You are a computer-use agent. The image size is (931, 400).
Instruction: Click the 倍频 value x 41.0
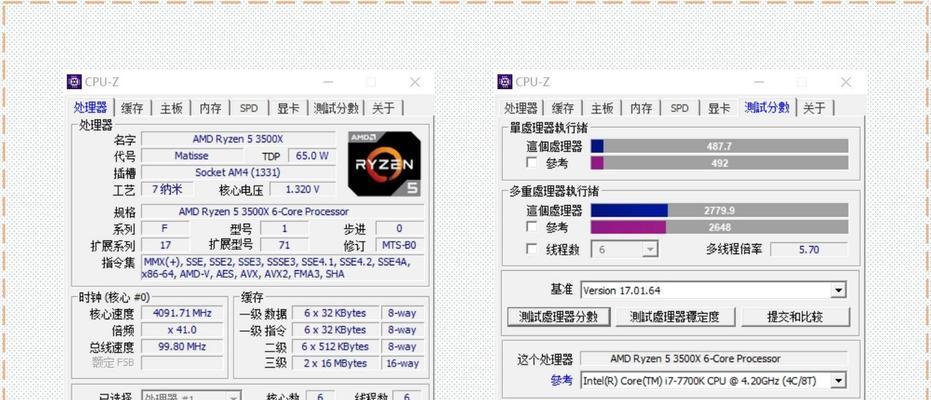point(182,329)
